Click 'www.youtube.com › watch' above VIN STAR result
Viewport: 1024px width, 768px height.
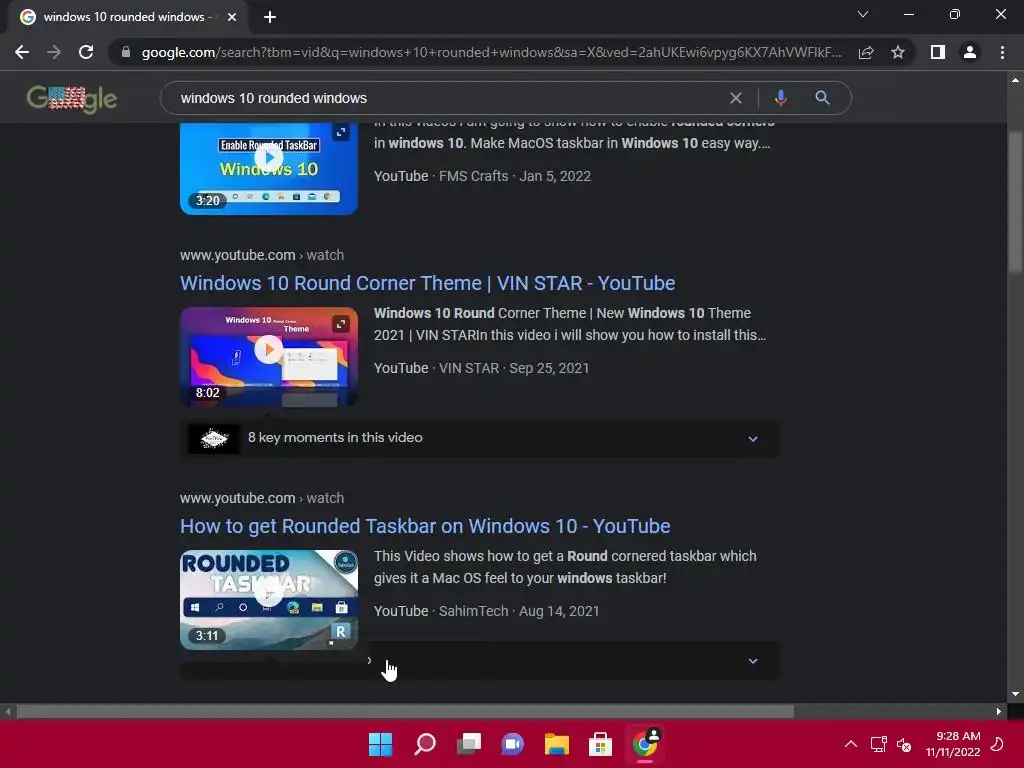coord(262,255)
